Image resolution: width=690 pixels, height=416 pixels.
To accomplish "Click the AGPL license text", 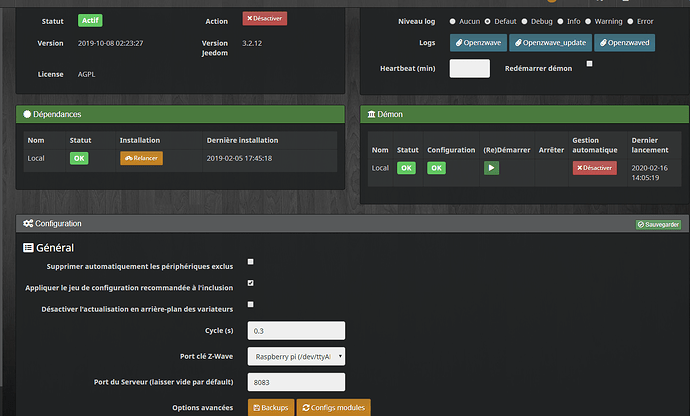I will (x=87, y=74).
